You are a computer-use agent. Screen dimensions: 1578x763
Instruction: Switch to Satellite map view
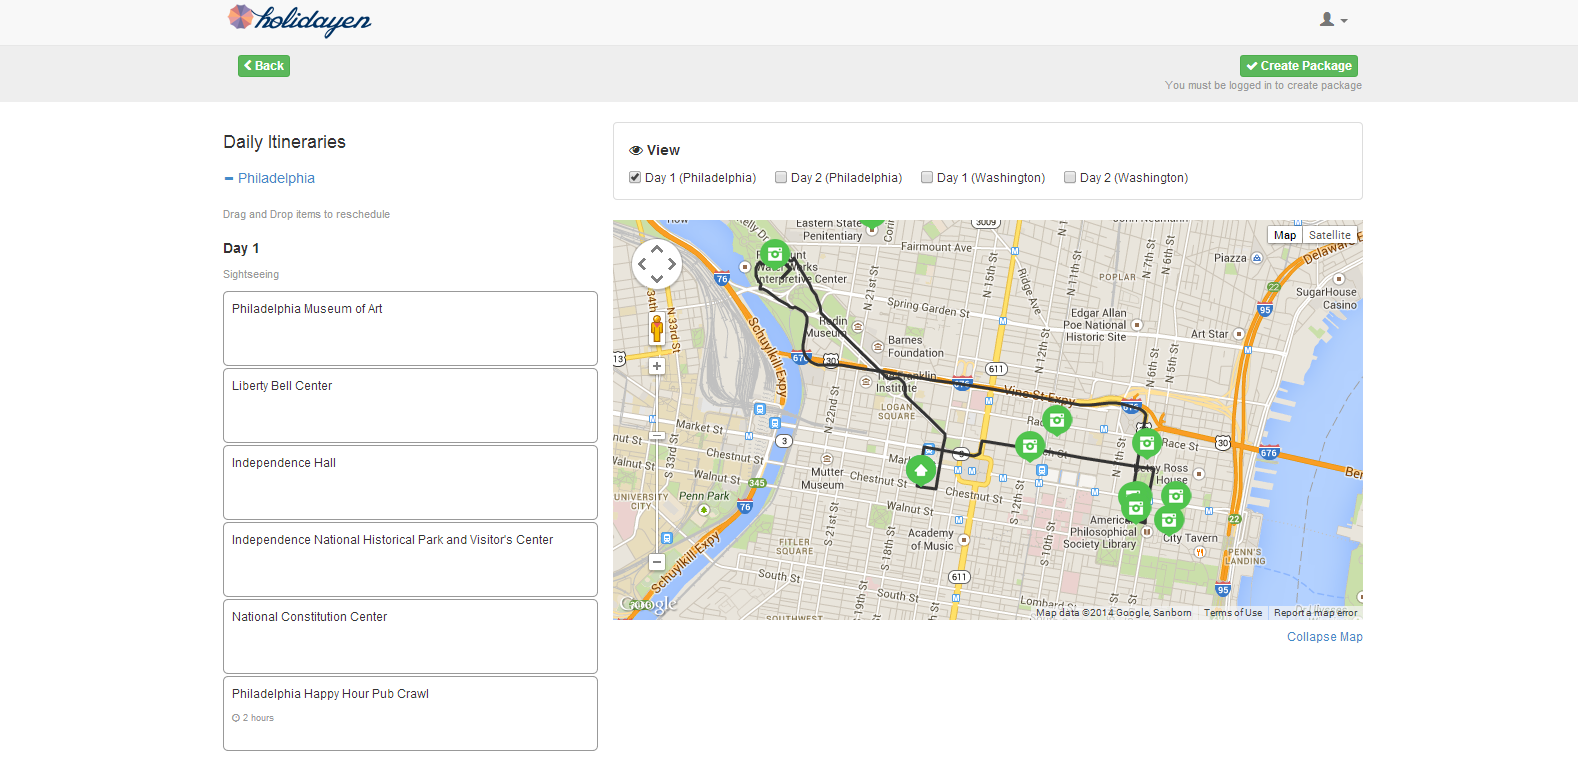coord(1329,235)
